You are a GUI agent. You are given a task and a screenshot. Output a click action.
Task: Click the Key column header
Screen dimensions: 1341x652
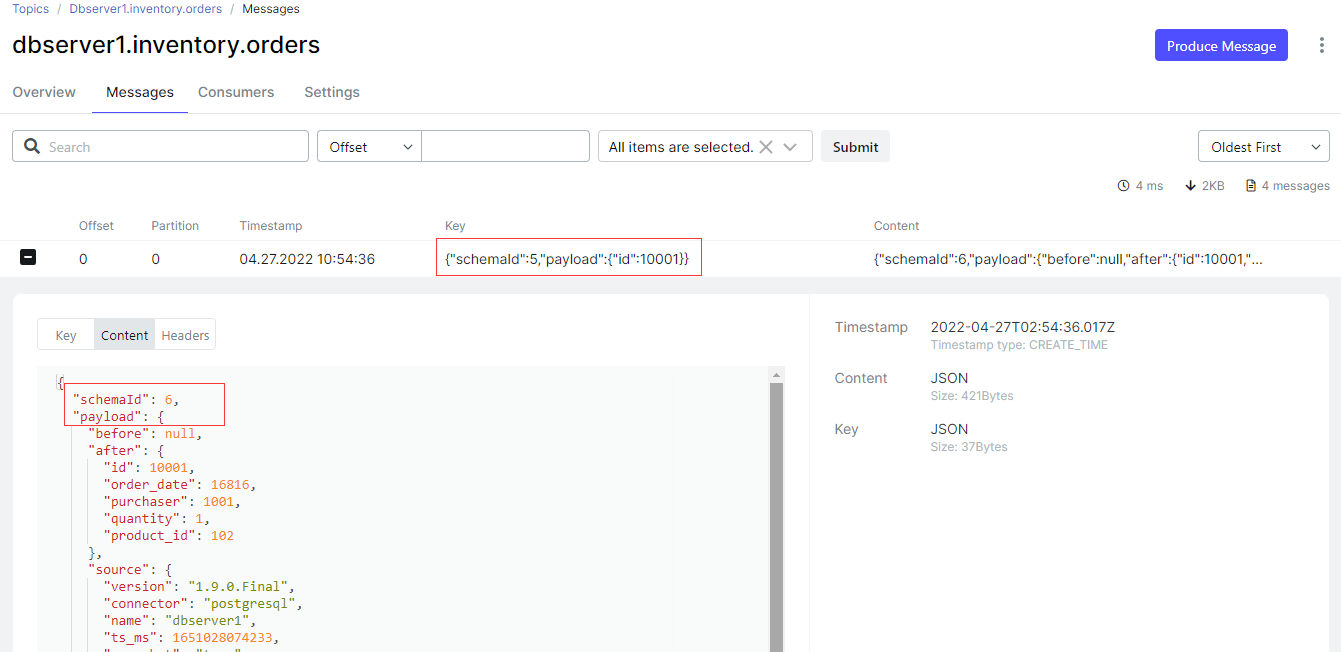click(455, 226)
